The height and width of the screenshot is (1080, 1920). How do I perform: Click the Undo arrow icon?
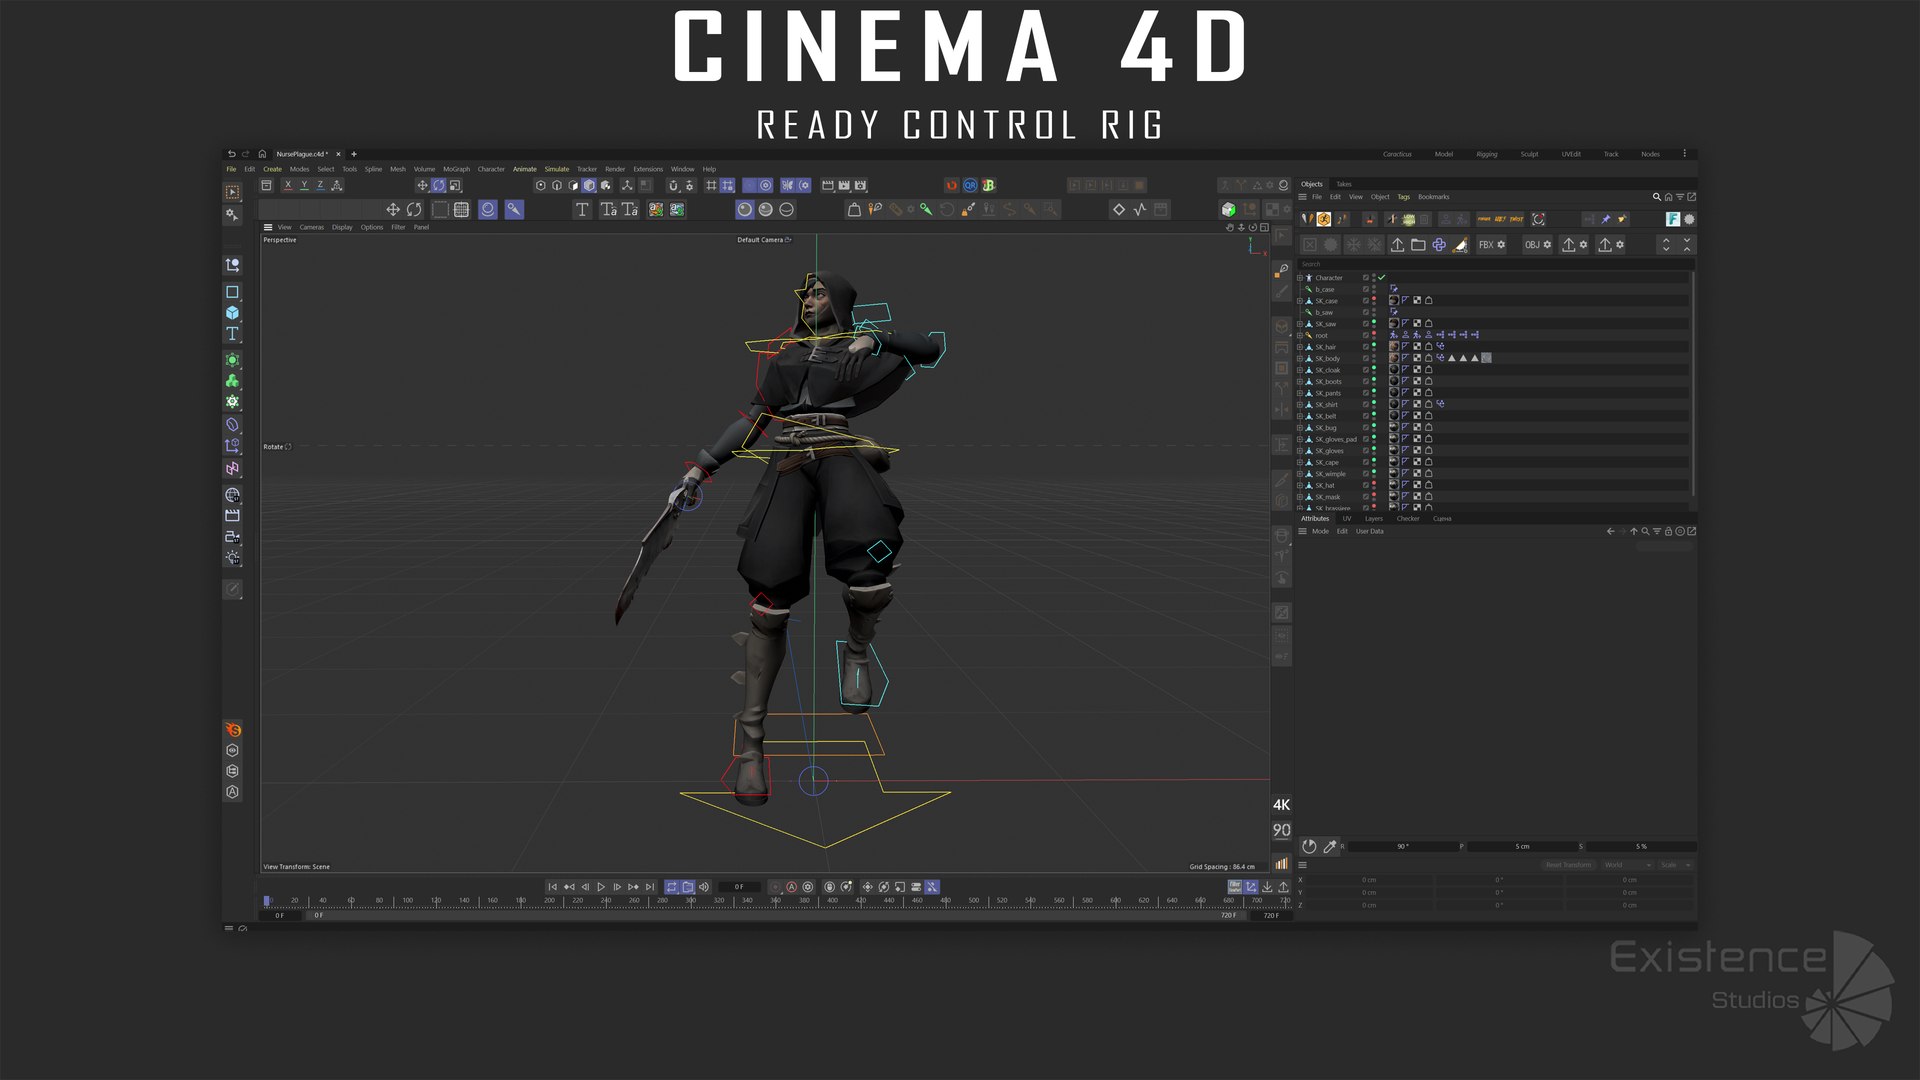(232, 154)
